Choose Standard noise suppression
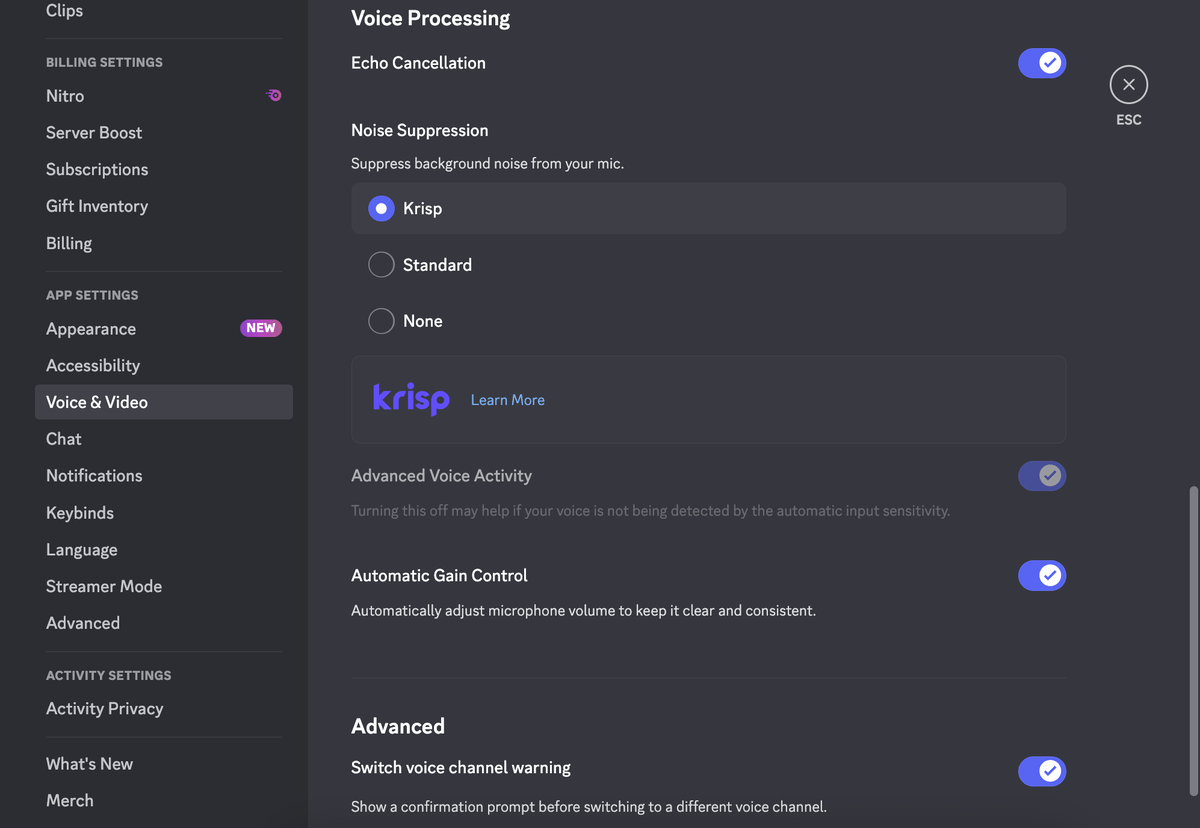1200x828 pixels. pyautogui.click(x=381, y=265)
